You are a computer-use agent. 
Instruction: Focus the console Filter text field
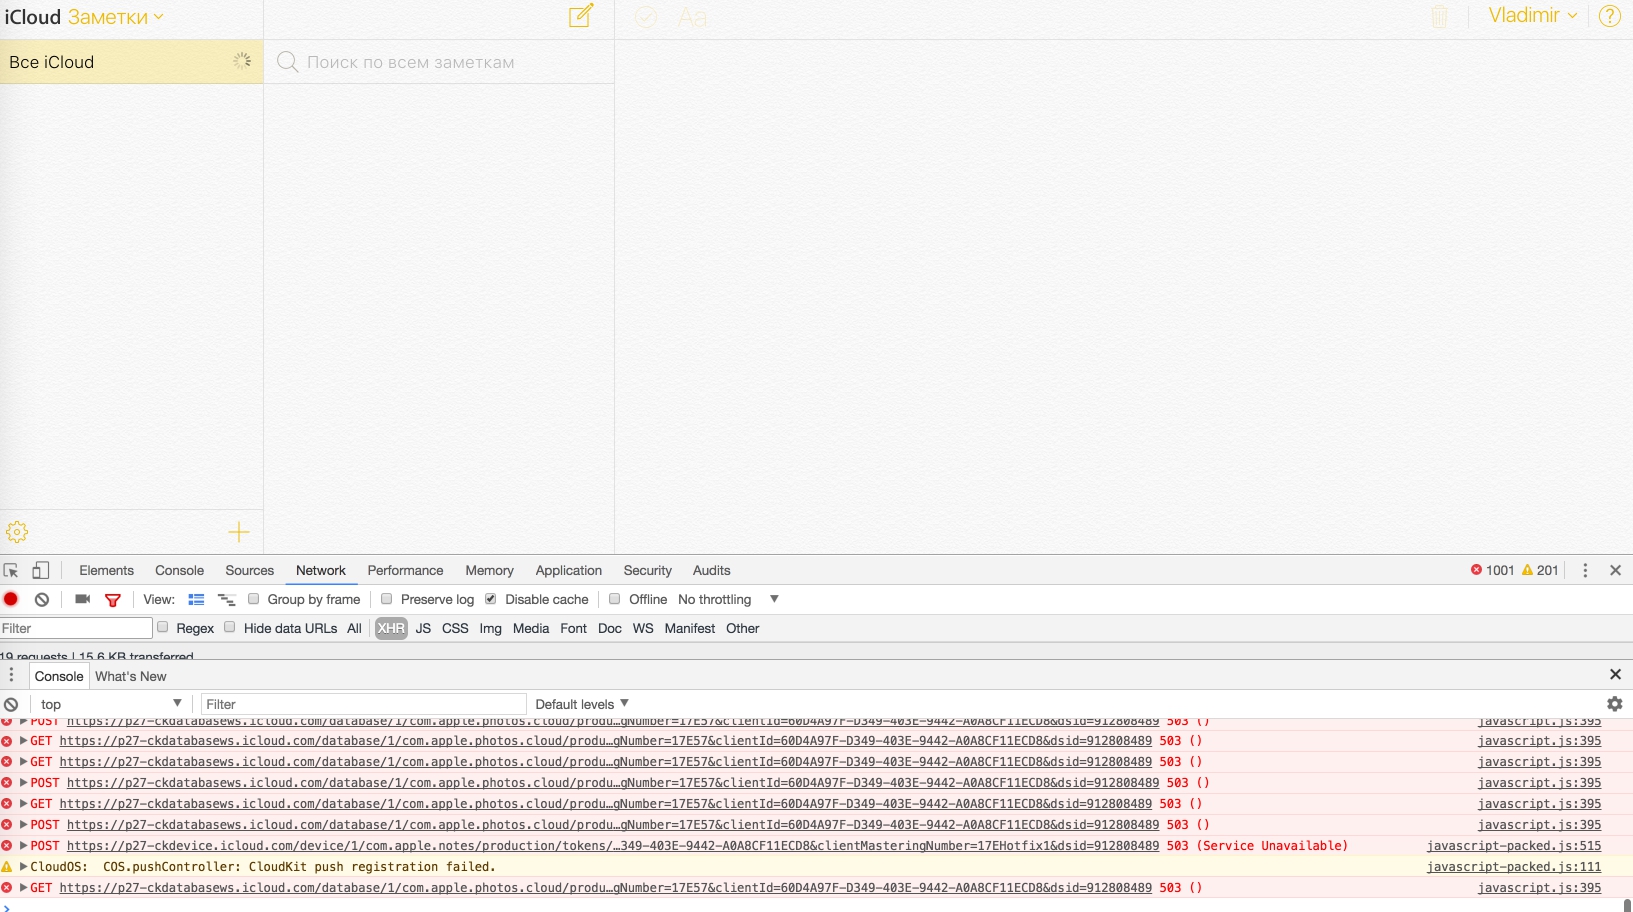tap(364, 704)
